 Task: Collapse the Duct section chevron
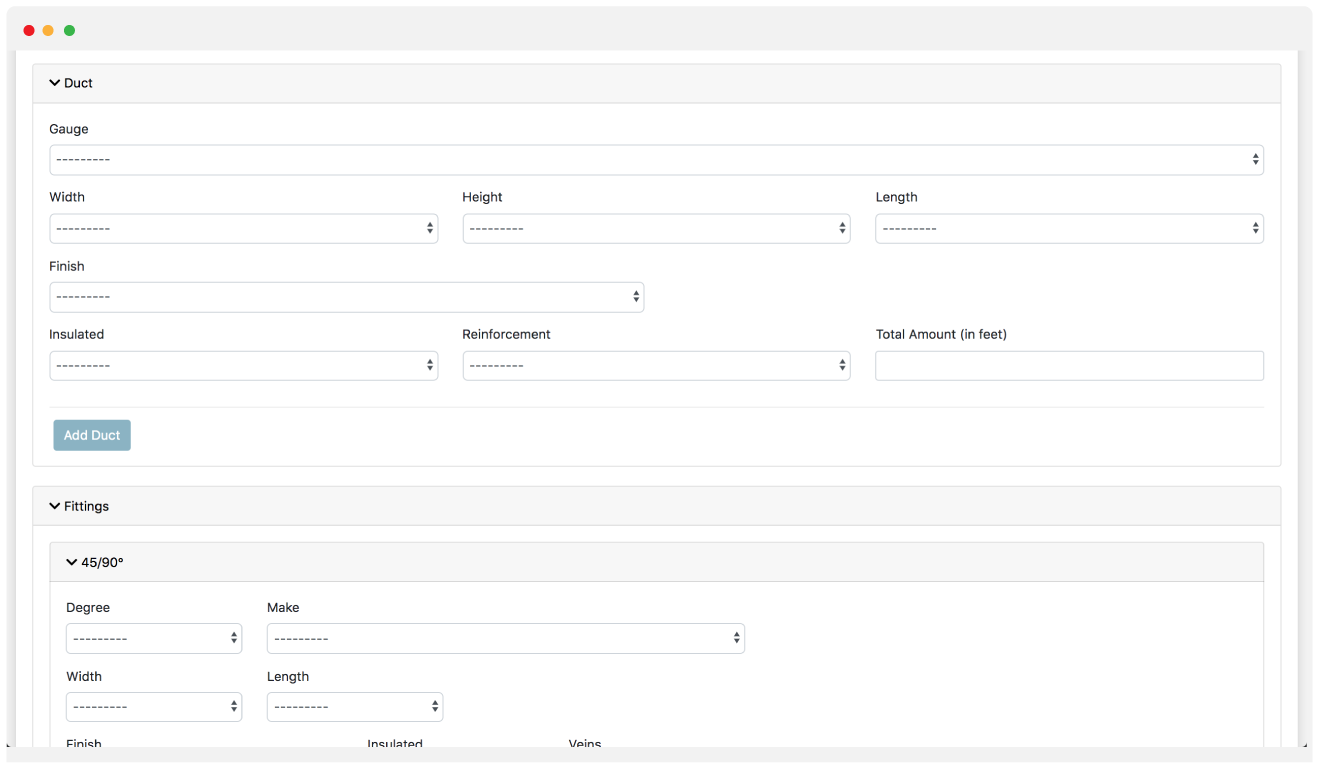[55, 83]
